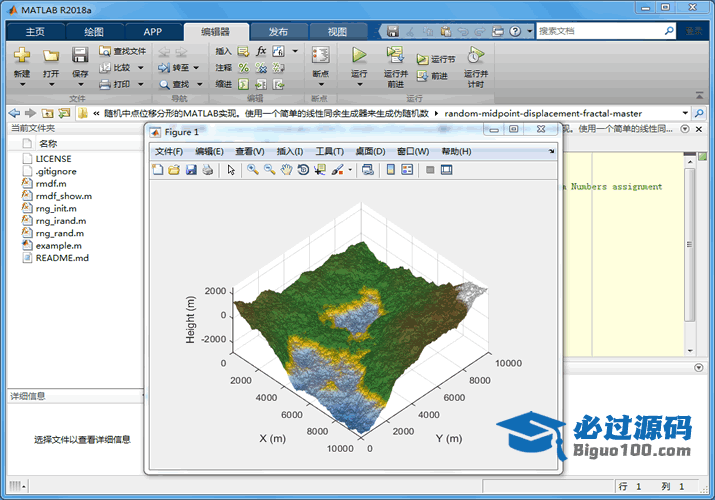Screen dimensions: 715x500
Task: Click 查找 (Find) magnifier button in ribbon
Action: pos(174,84)
